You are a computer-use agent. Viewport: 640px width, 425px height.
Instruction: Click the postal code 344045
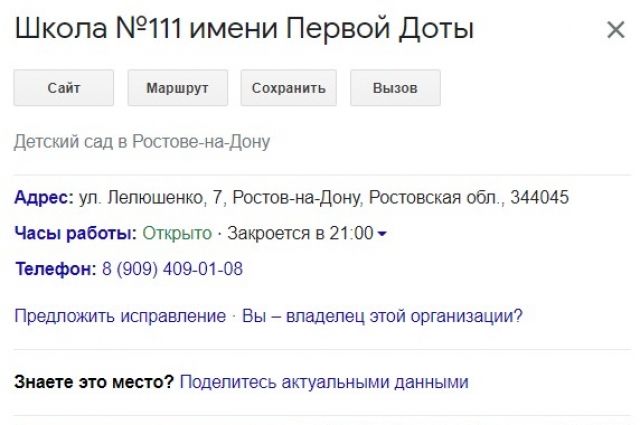tap(539, 198)
